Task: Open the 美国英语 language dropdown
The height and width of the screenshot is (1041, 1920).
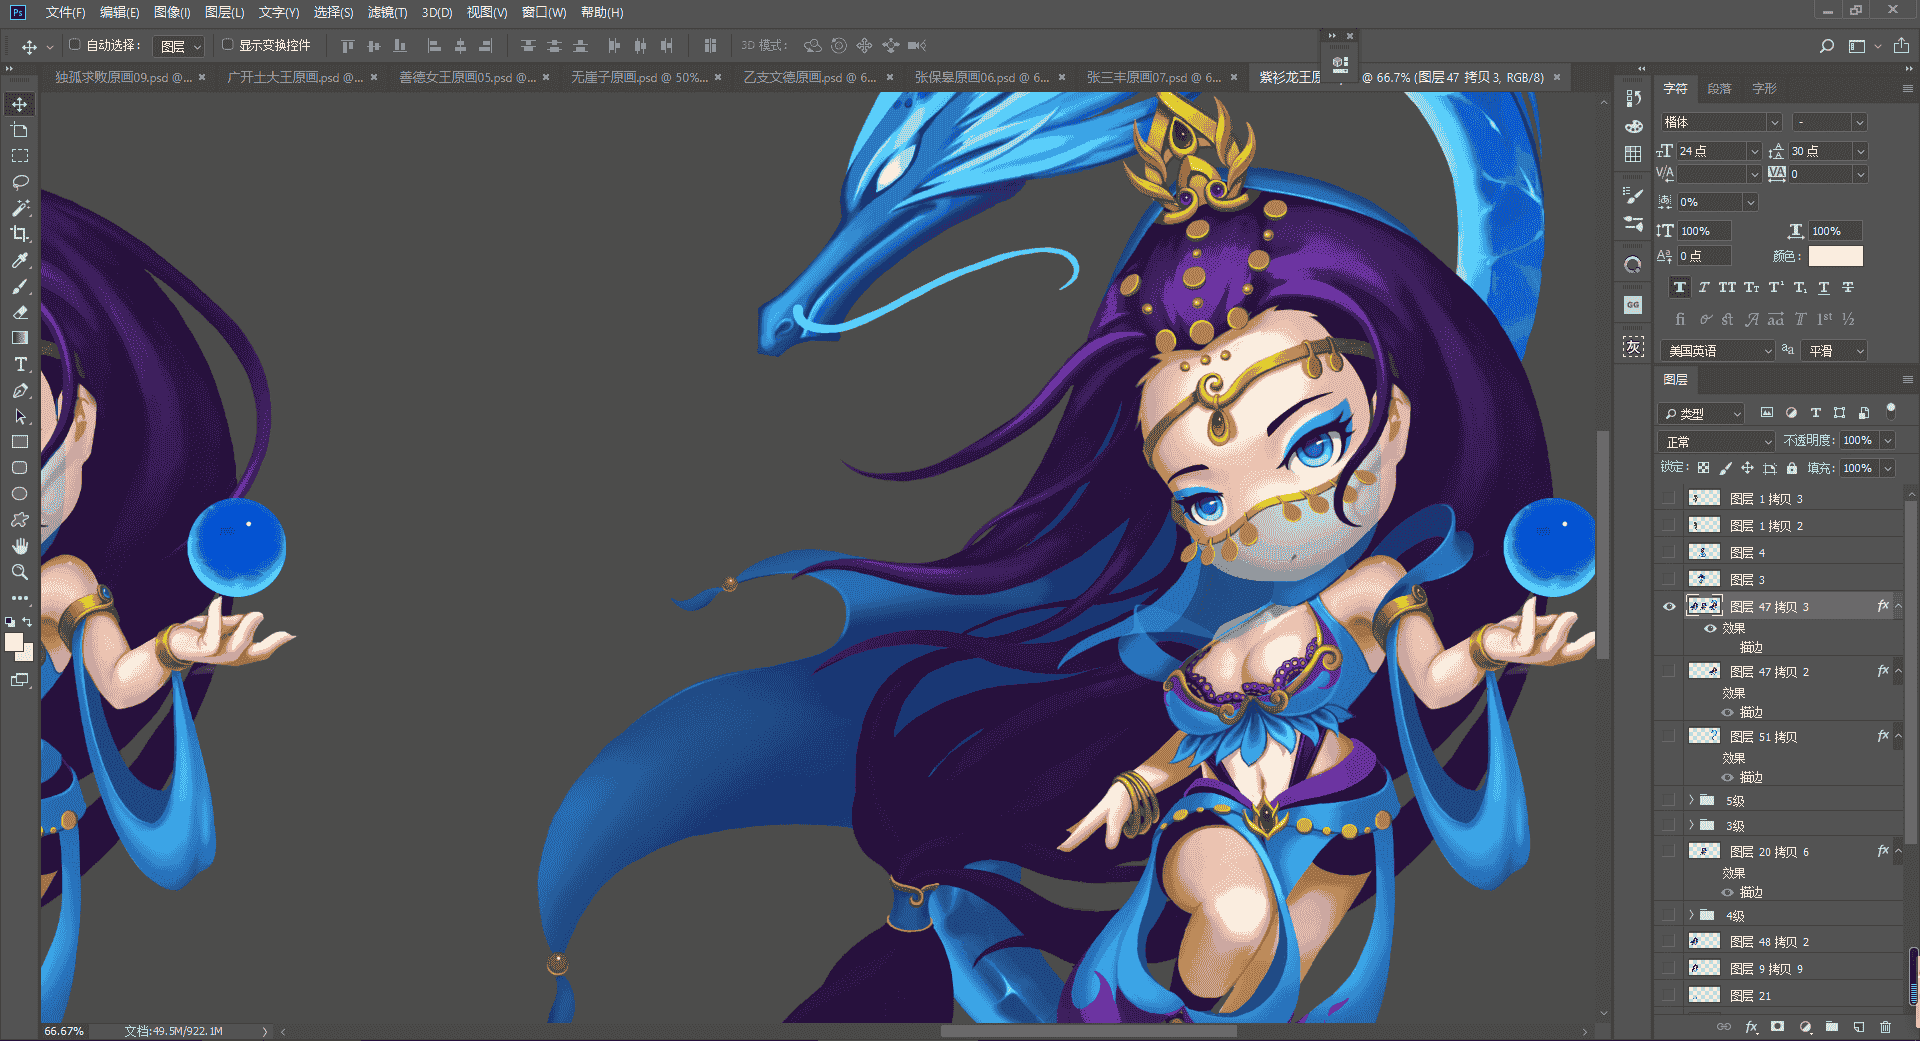Action: 1718,351
